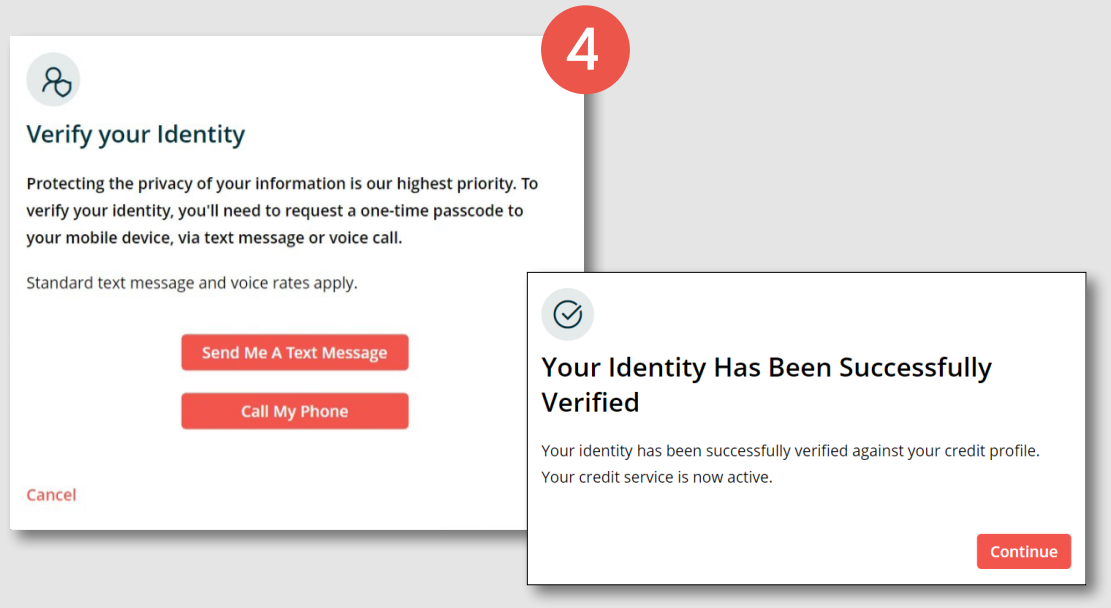Click the 'Protecting the privacy' sentence

200,184
